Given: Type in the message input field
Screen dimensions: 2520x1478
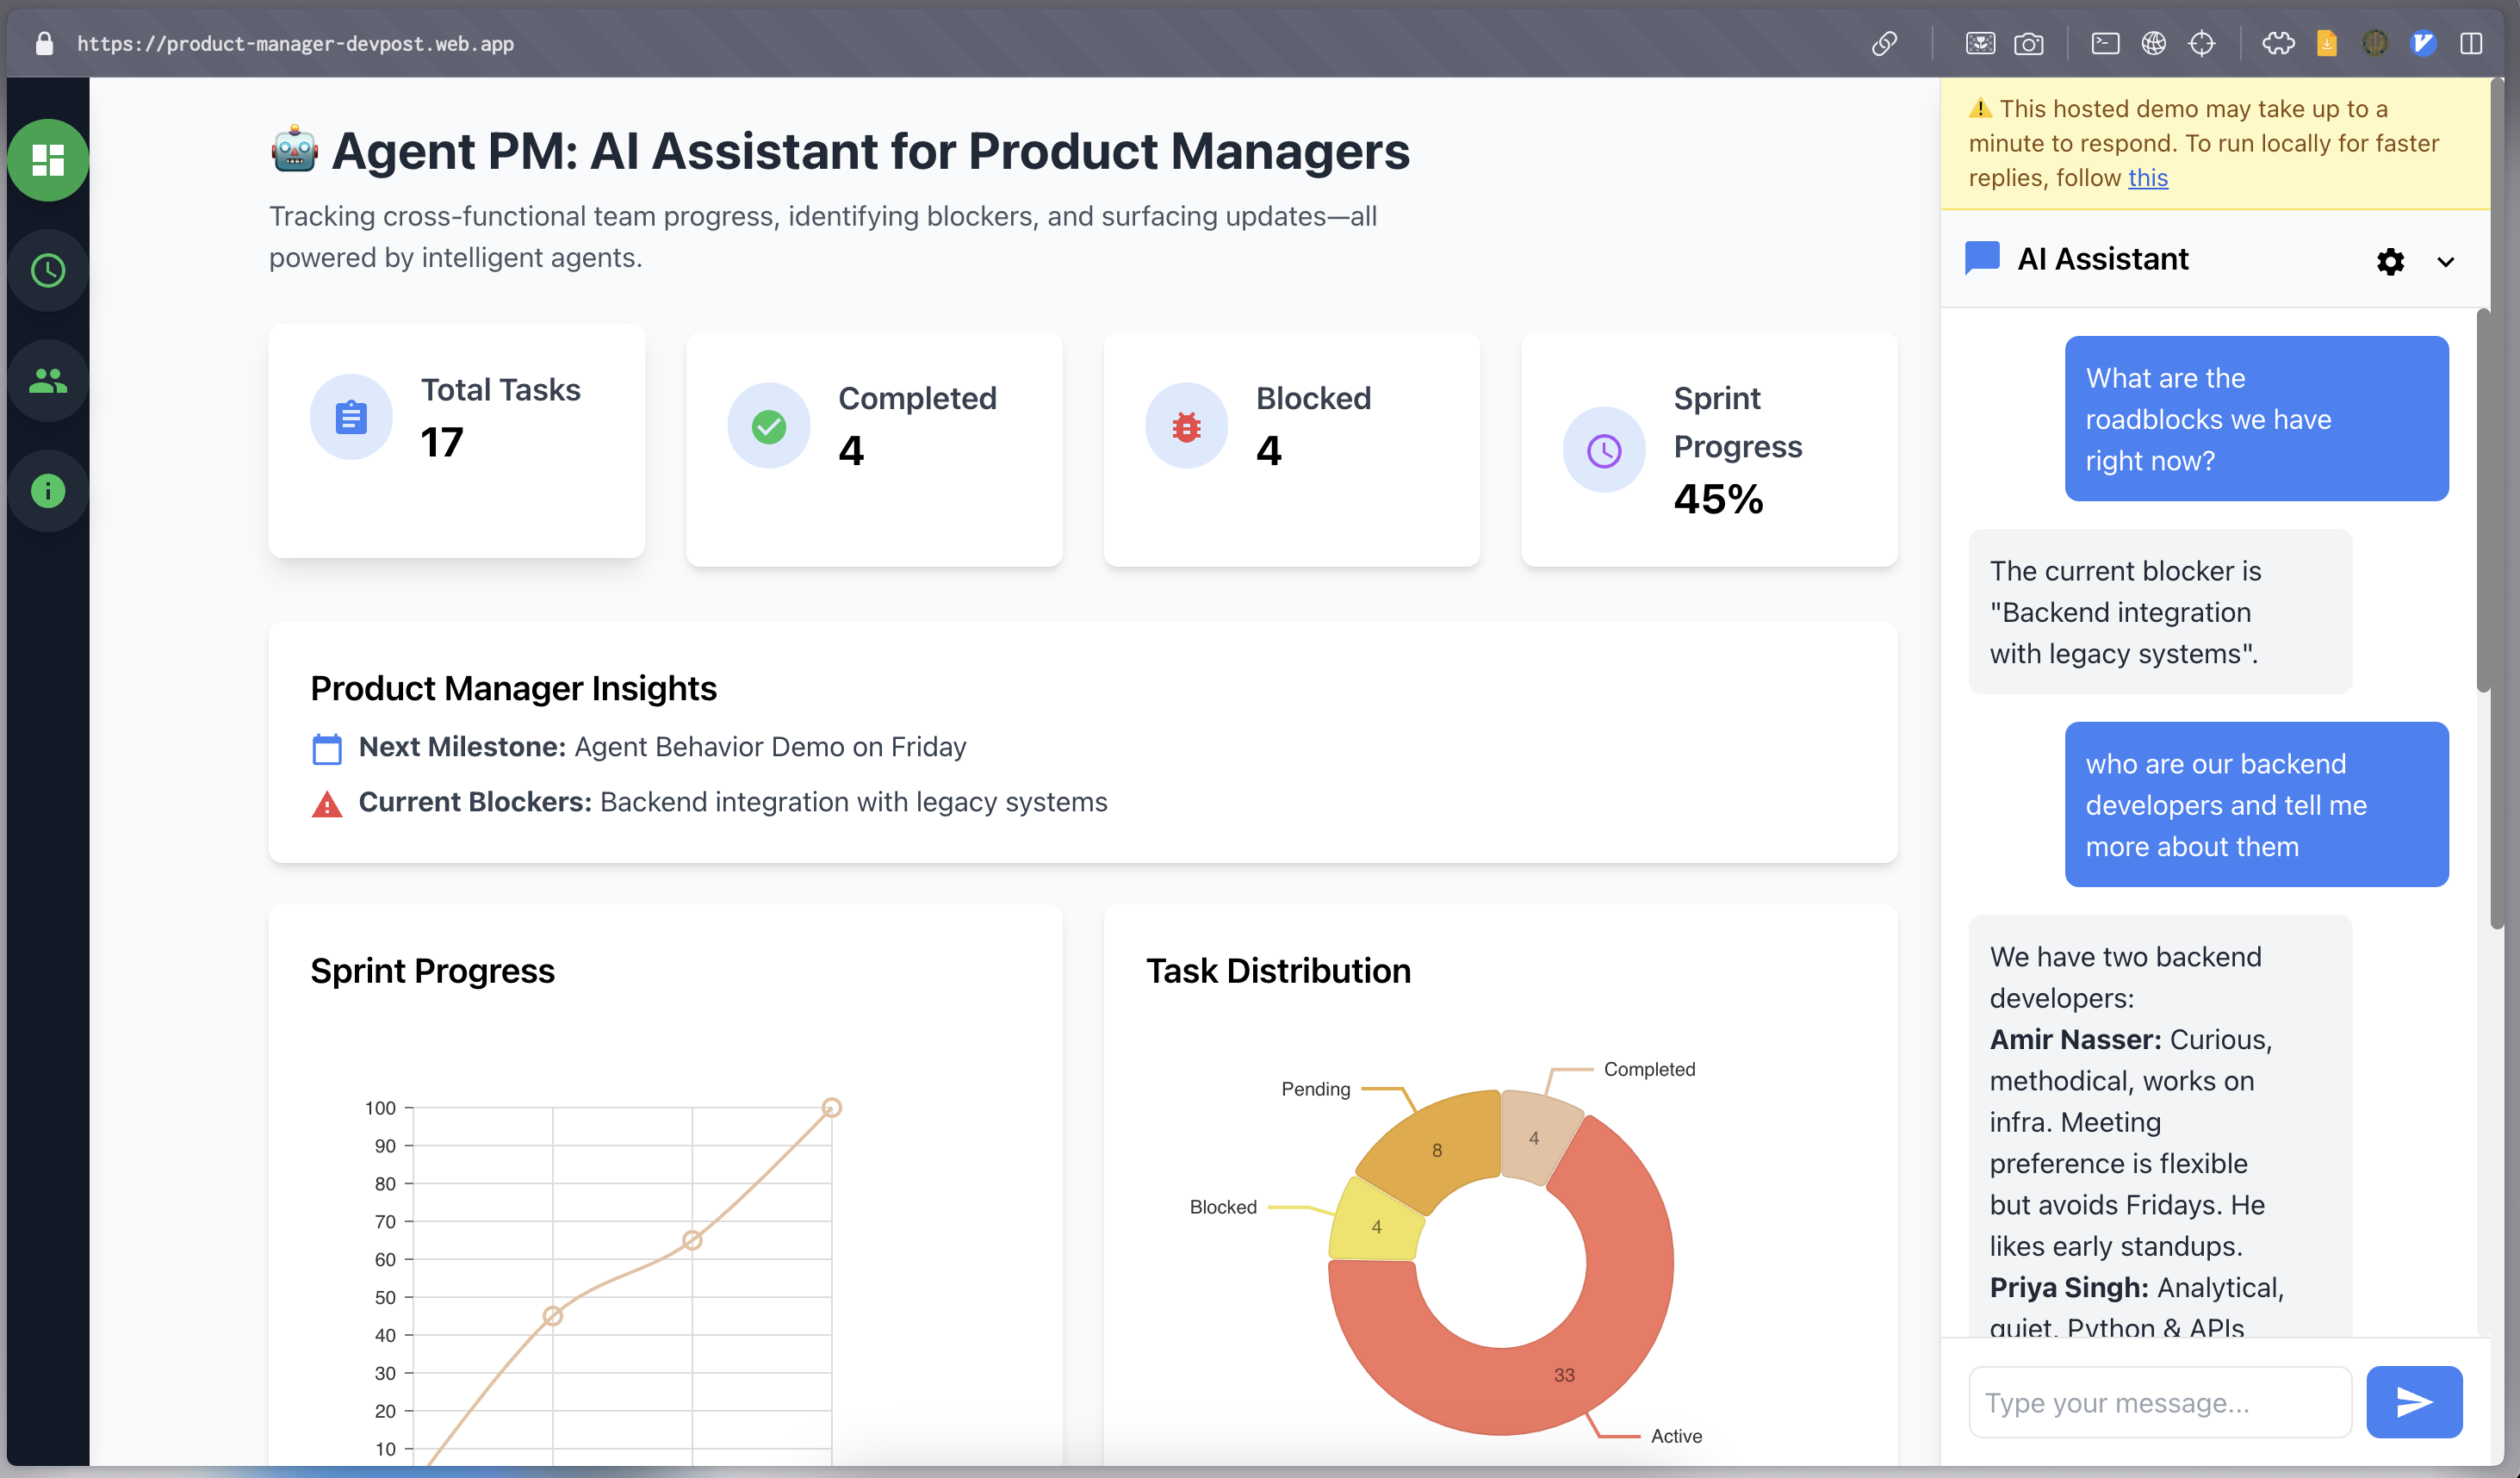Looking at the screenshot, I should [x=2160, y=1402].
